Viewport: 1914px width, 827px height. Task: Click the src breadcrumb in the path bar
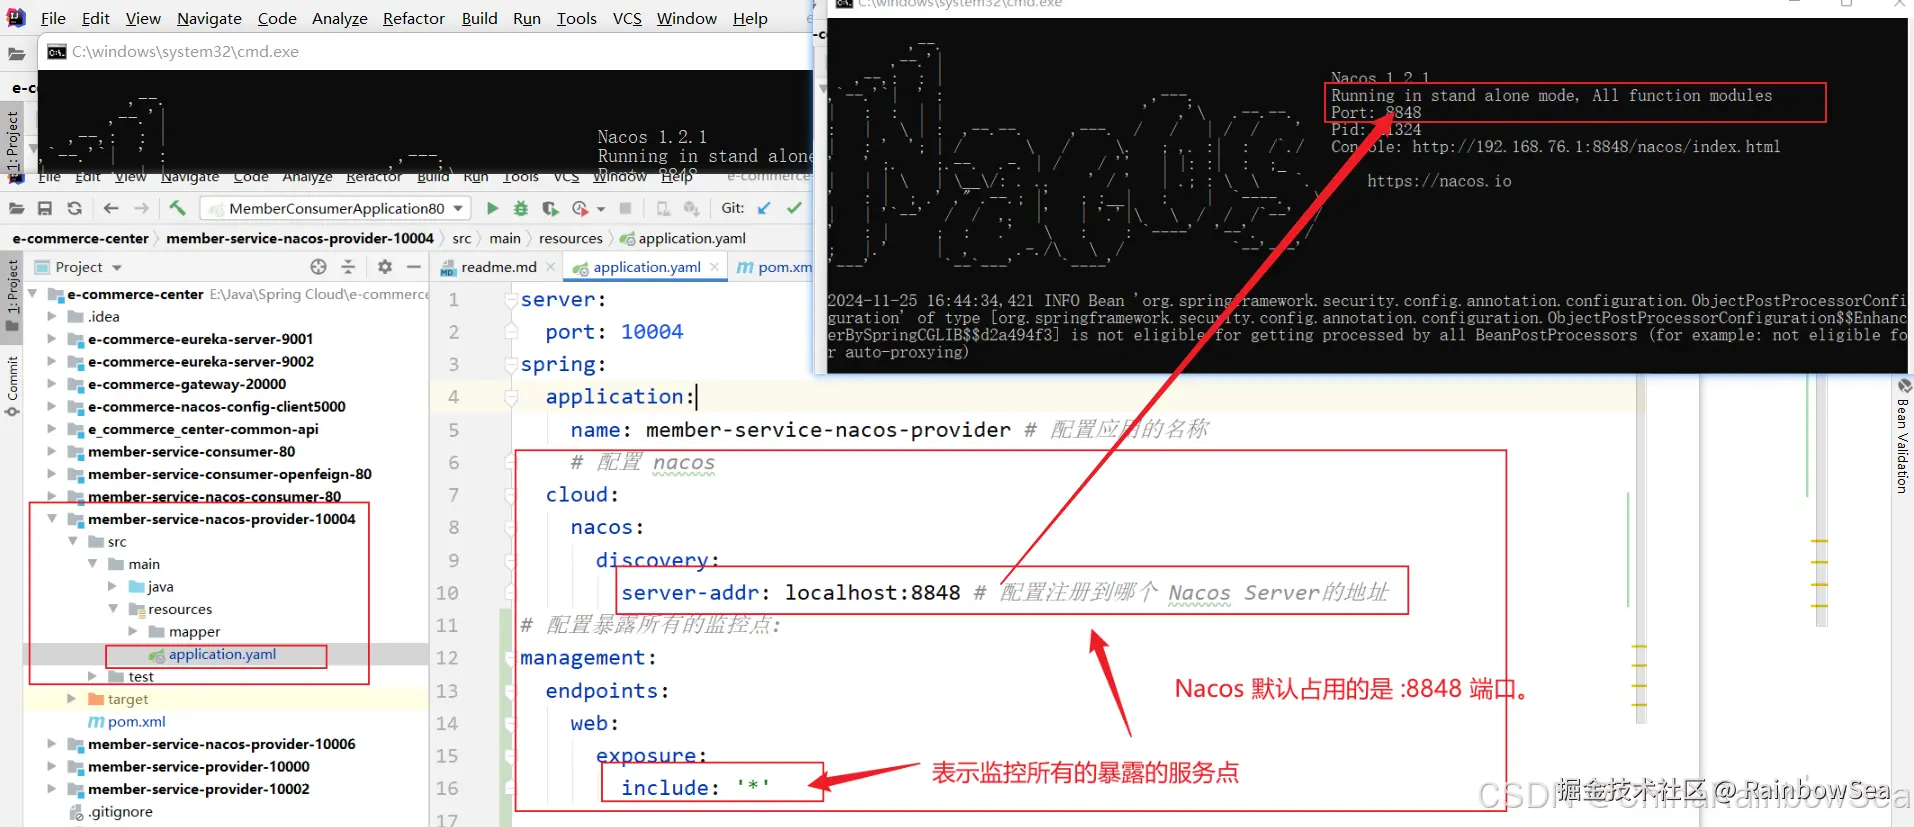pyautogui.click(x=461, y=238)
